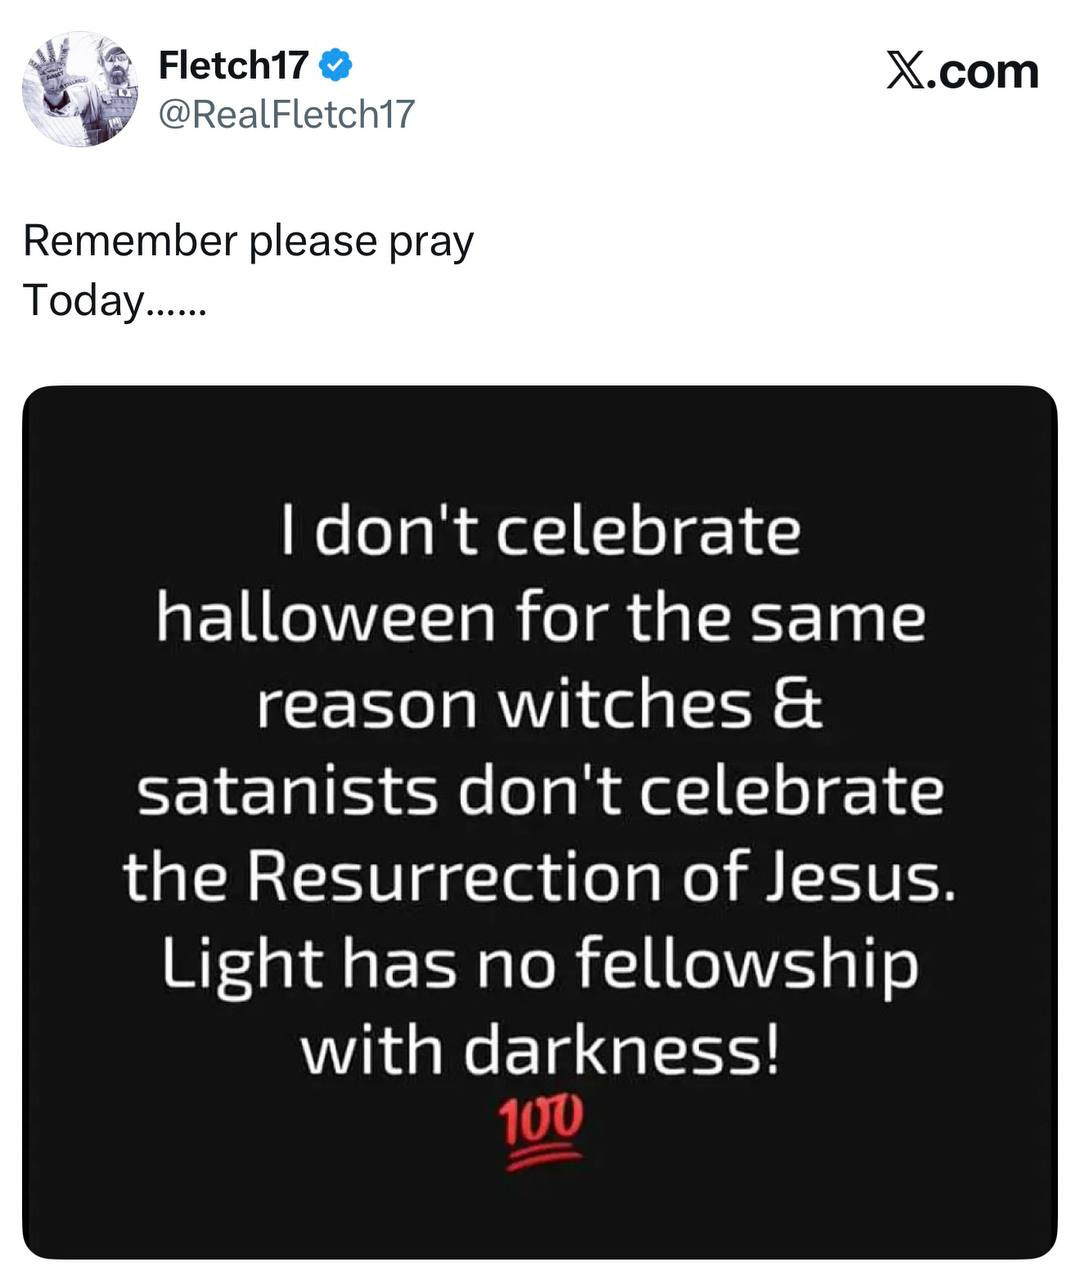This screenshot has height=1280, width=1080.
Task: Click the word "halloween" in the image
Action: coord(326,618)
